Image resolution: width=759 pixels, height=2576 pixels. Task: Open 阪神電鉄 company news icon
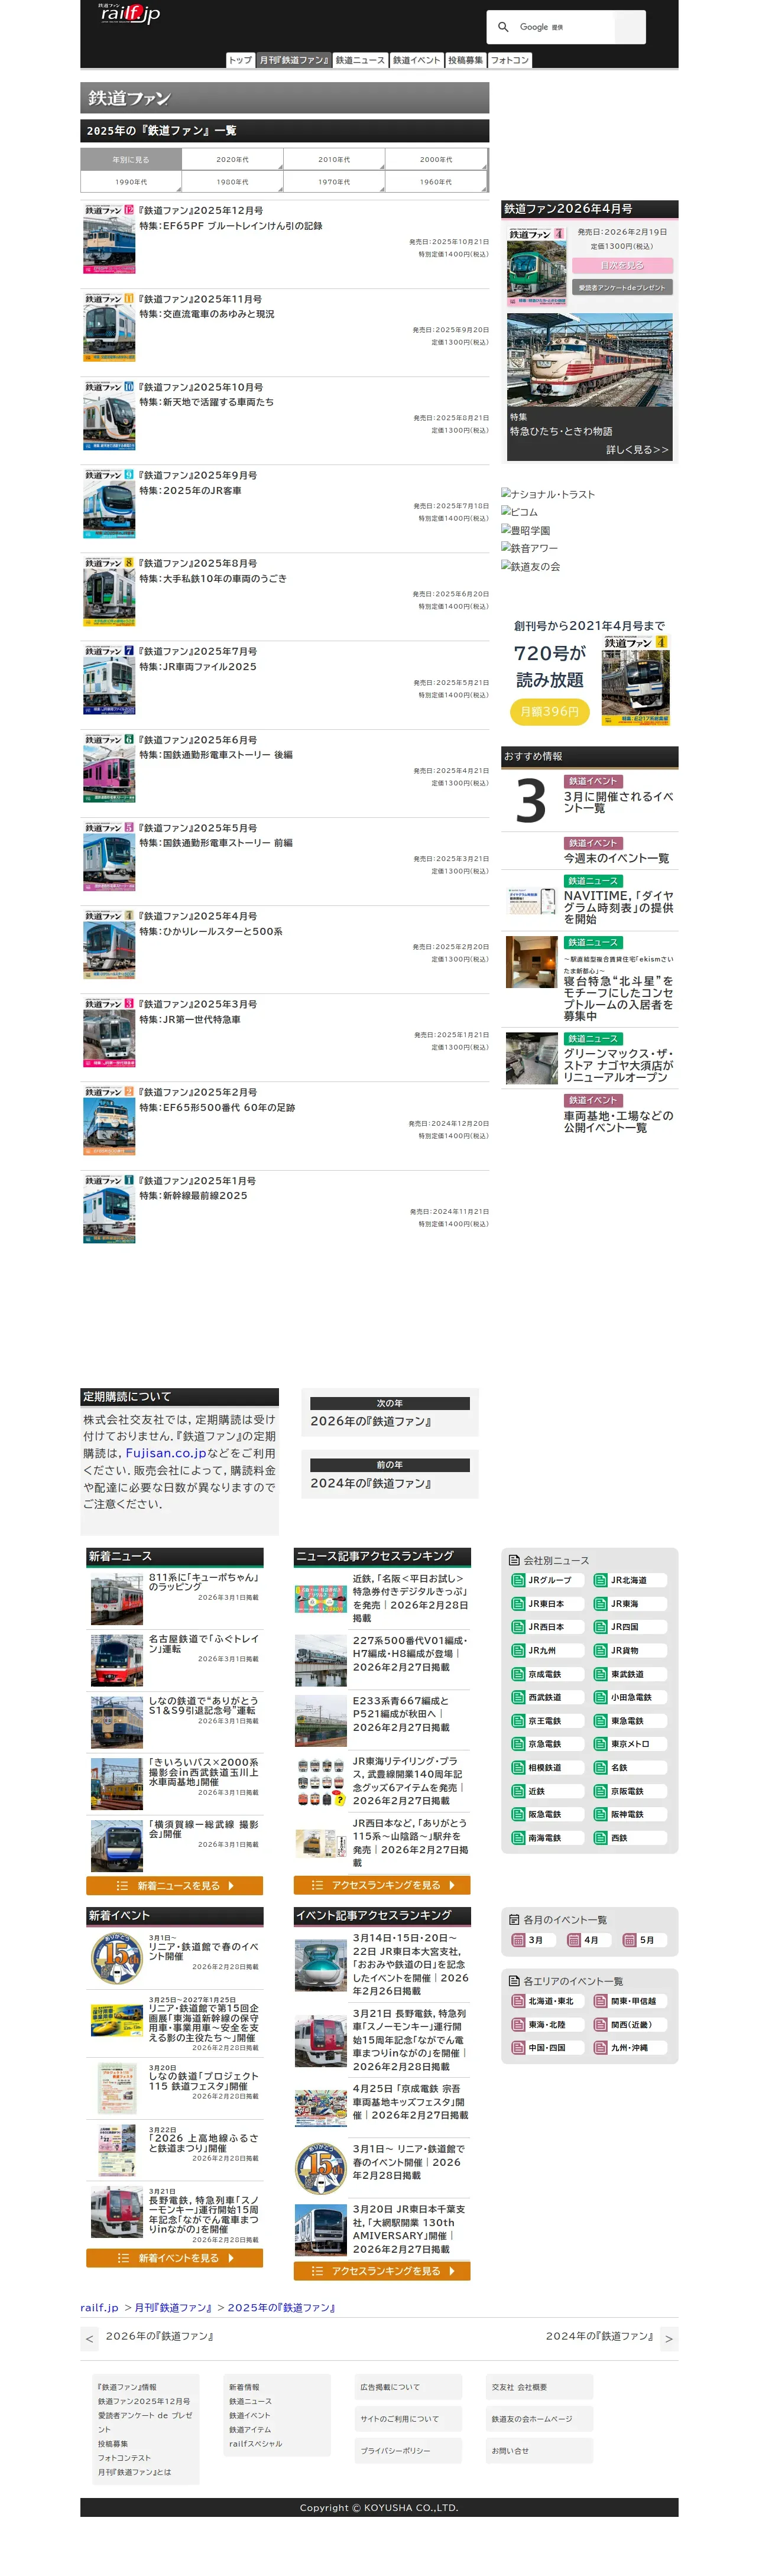coord(600,1814)
